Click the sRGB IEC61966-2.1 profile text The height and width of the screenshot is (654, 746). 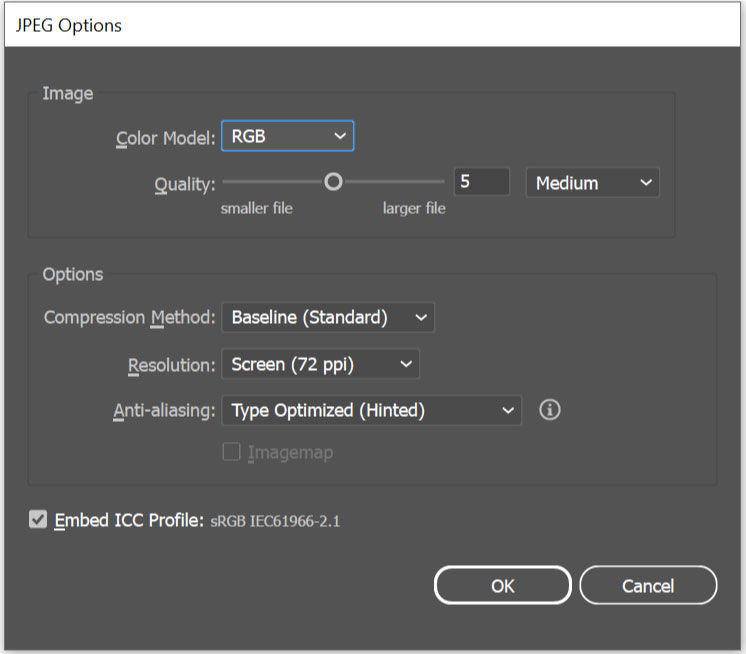pos(275,521)
